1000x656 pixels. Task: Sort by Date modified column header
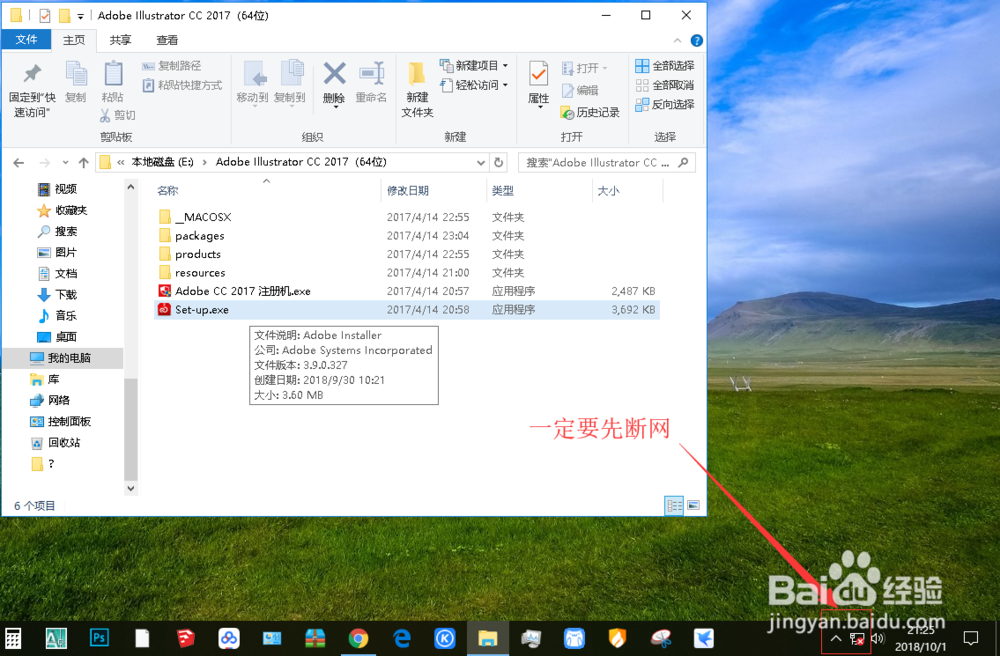[408, 191]
